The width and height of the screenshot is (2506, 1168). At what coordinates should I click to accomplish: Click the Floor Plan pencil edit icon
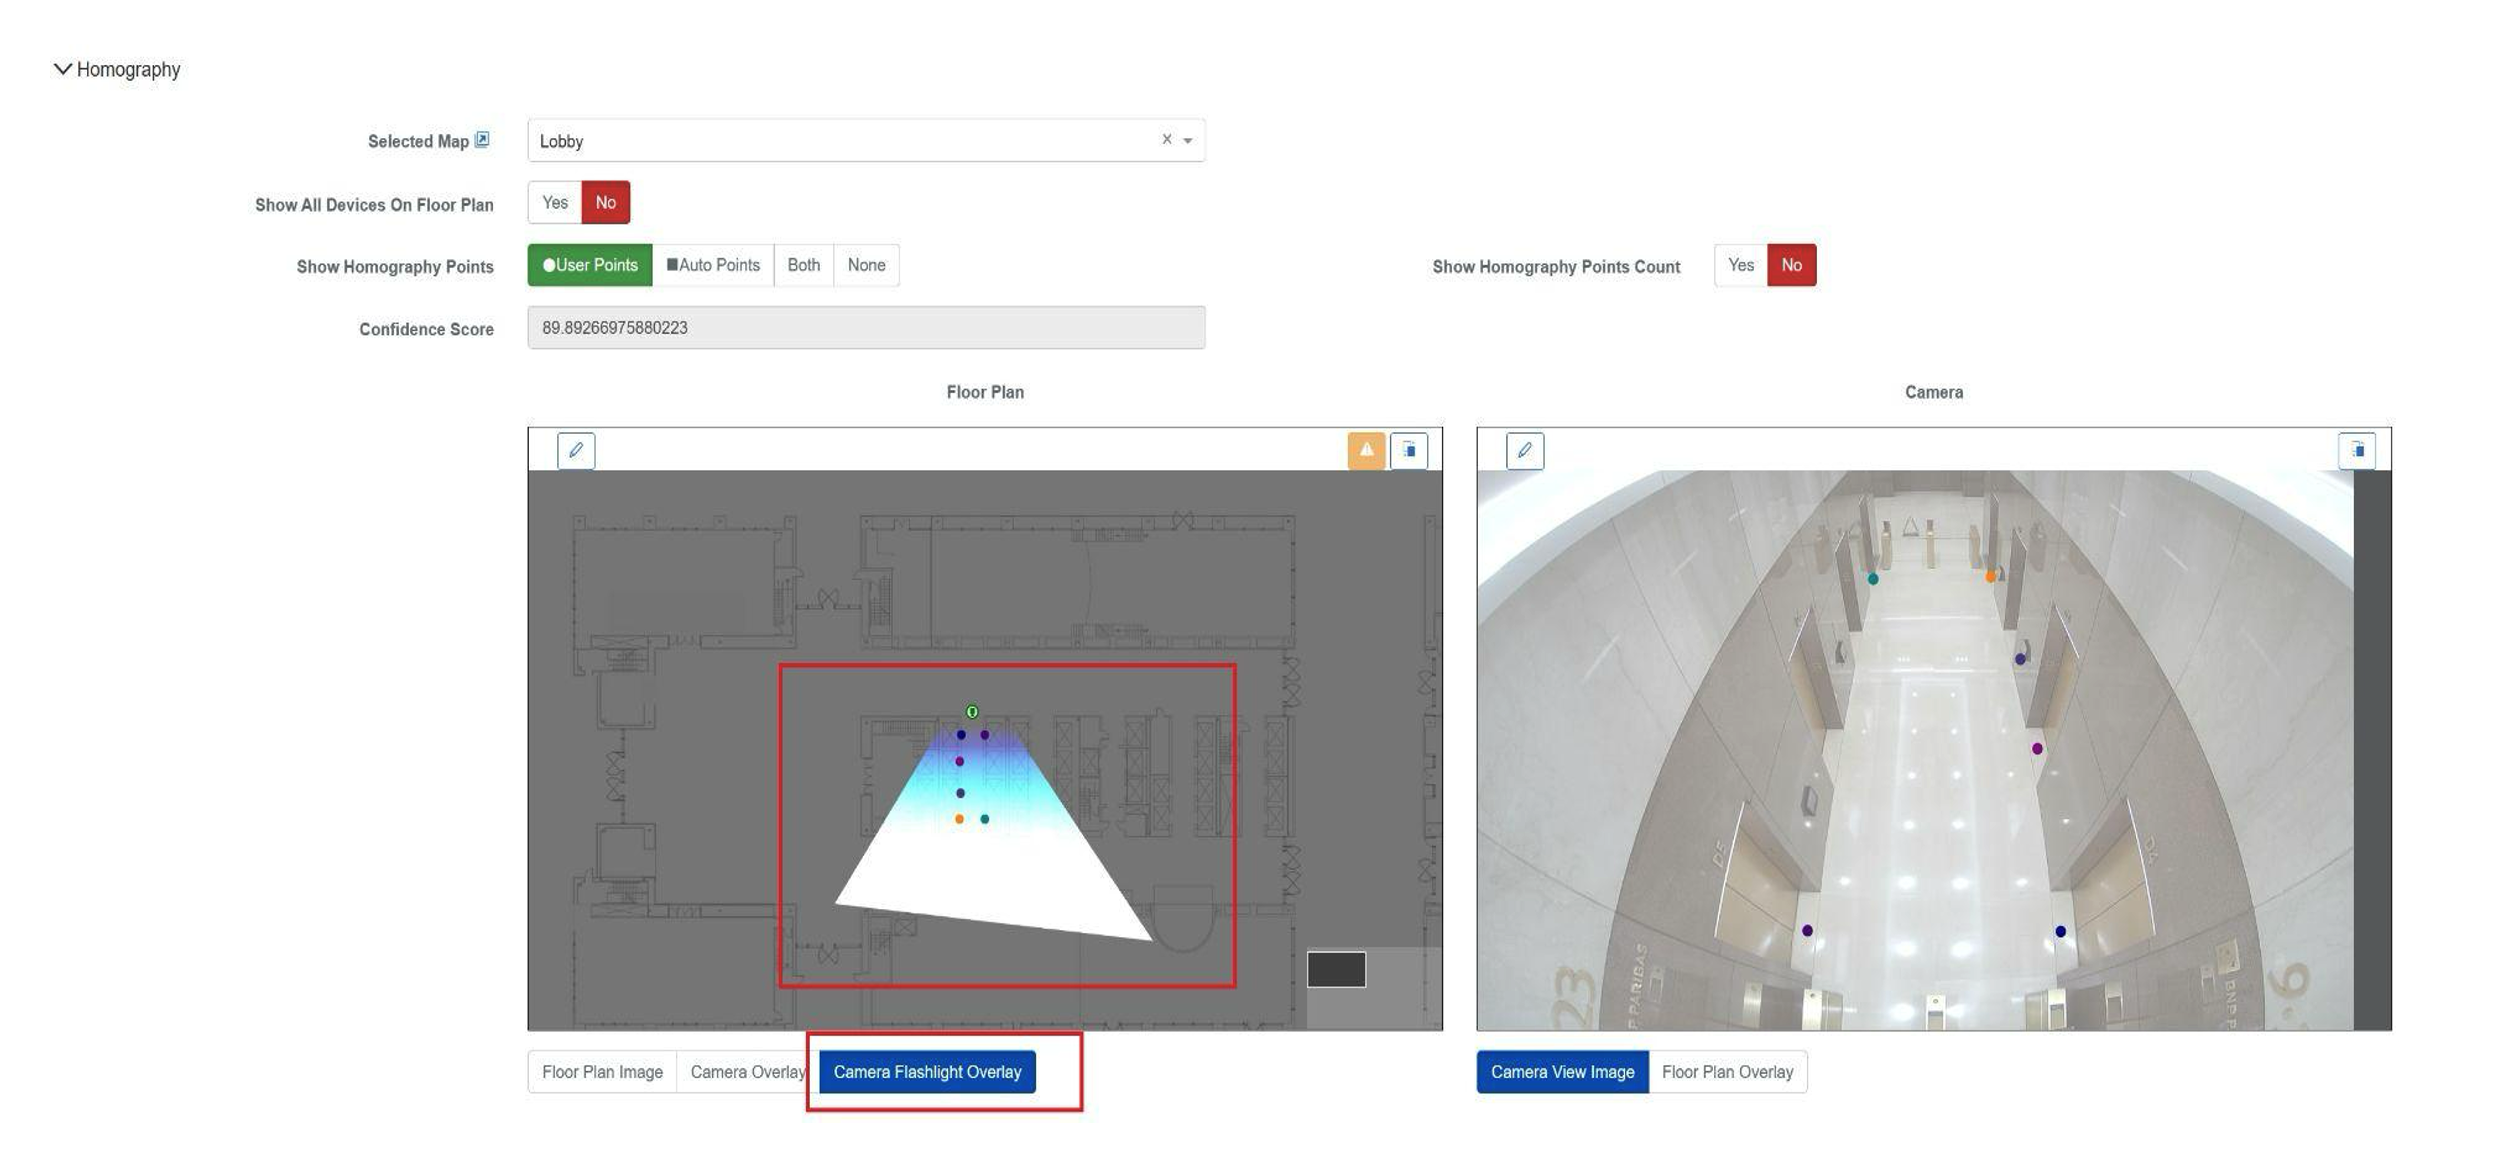[575, 451]
